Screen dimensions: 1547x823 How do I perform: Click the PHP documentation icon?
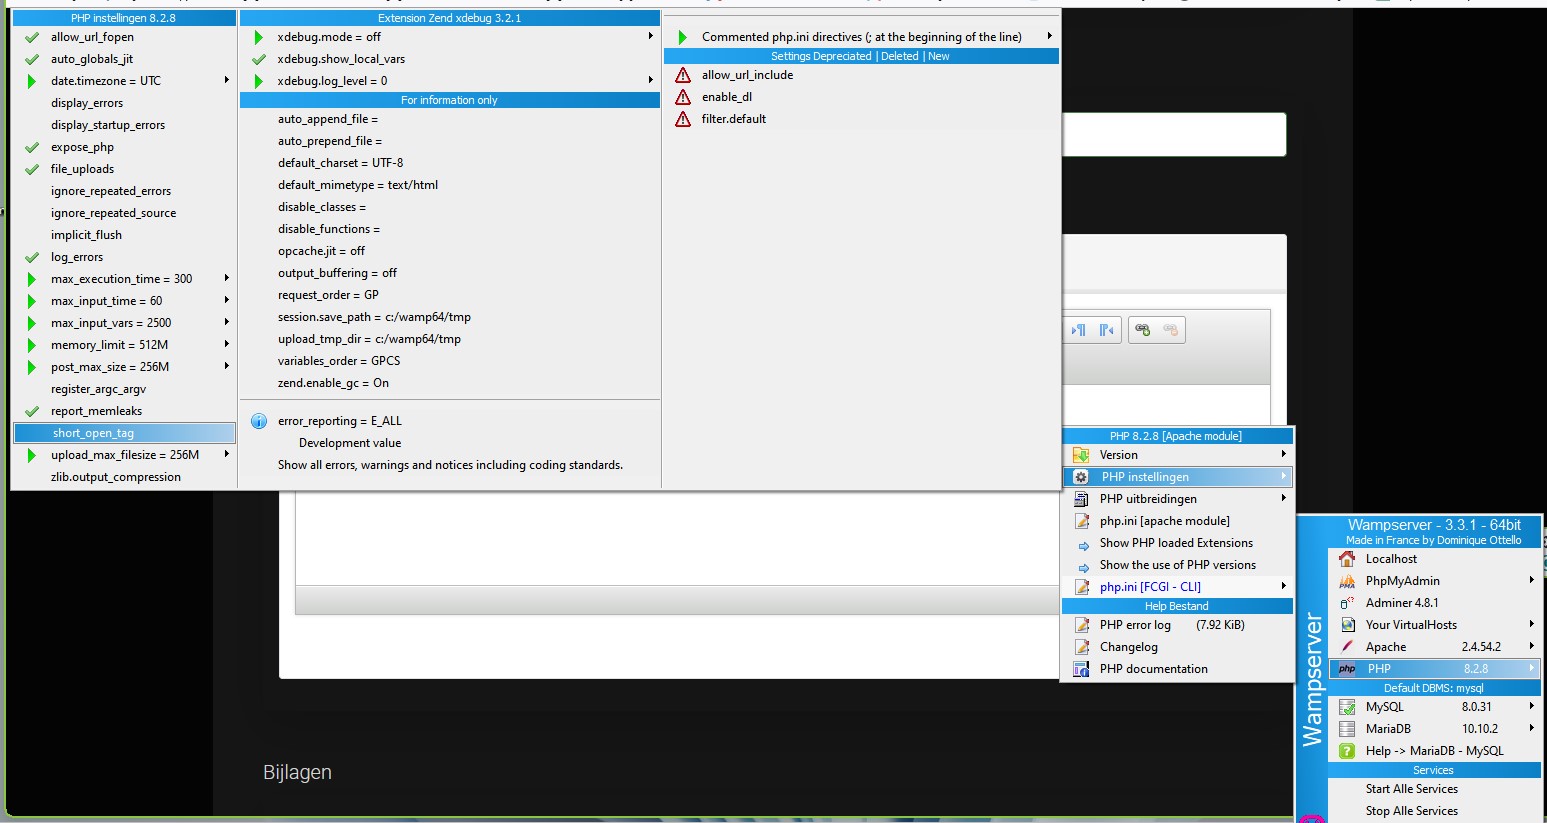pyautogui.click(x=1081, y=669)
